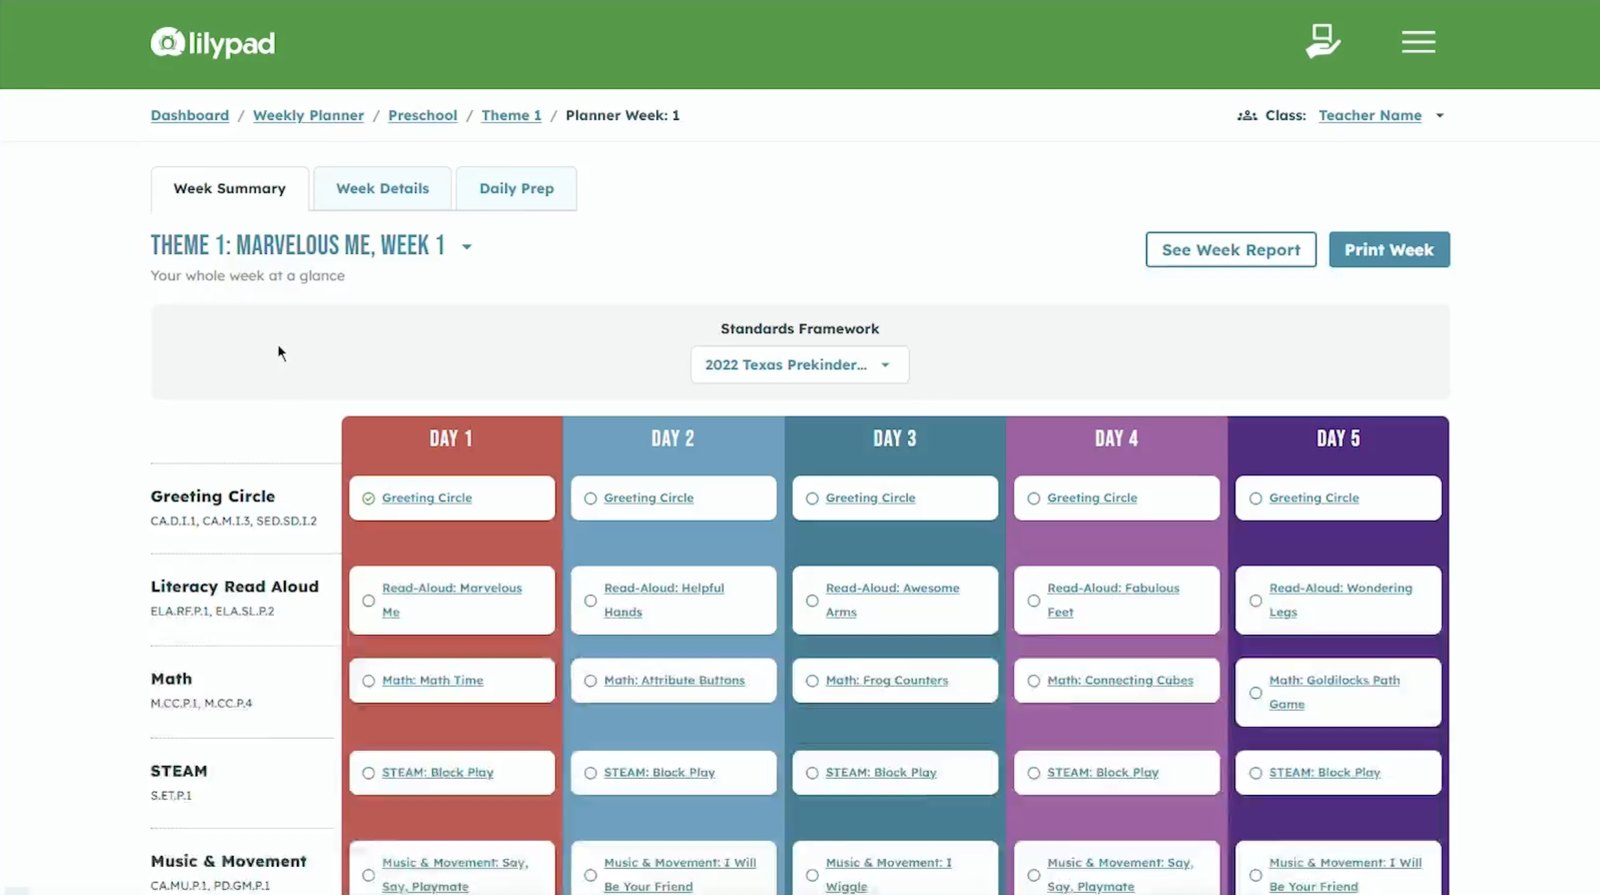Select the Literacy Read Aloud row heading

235,587
